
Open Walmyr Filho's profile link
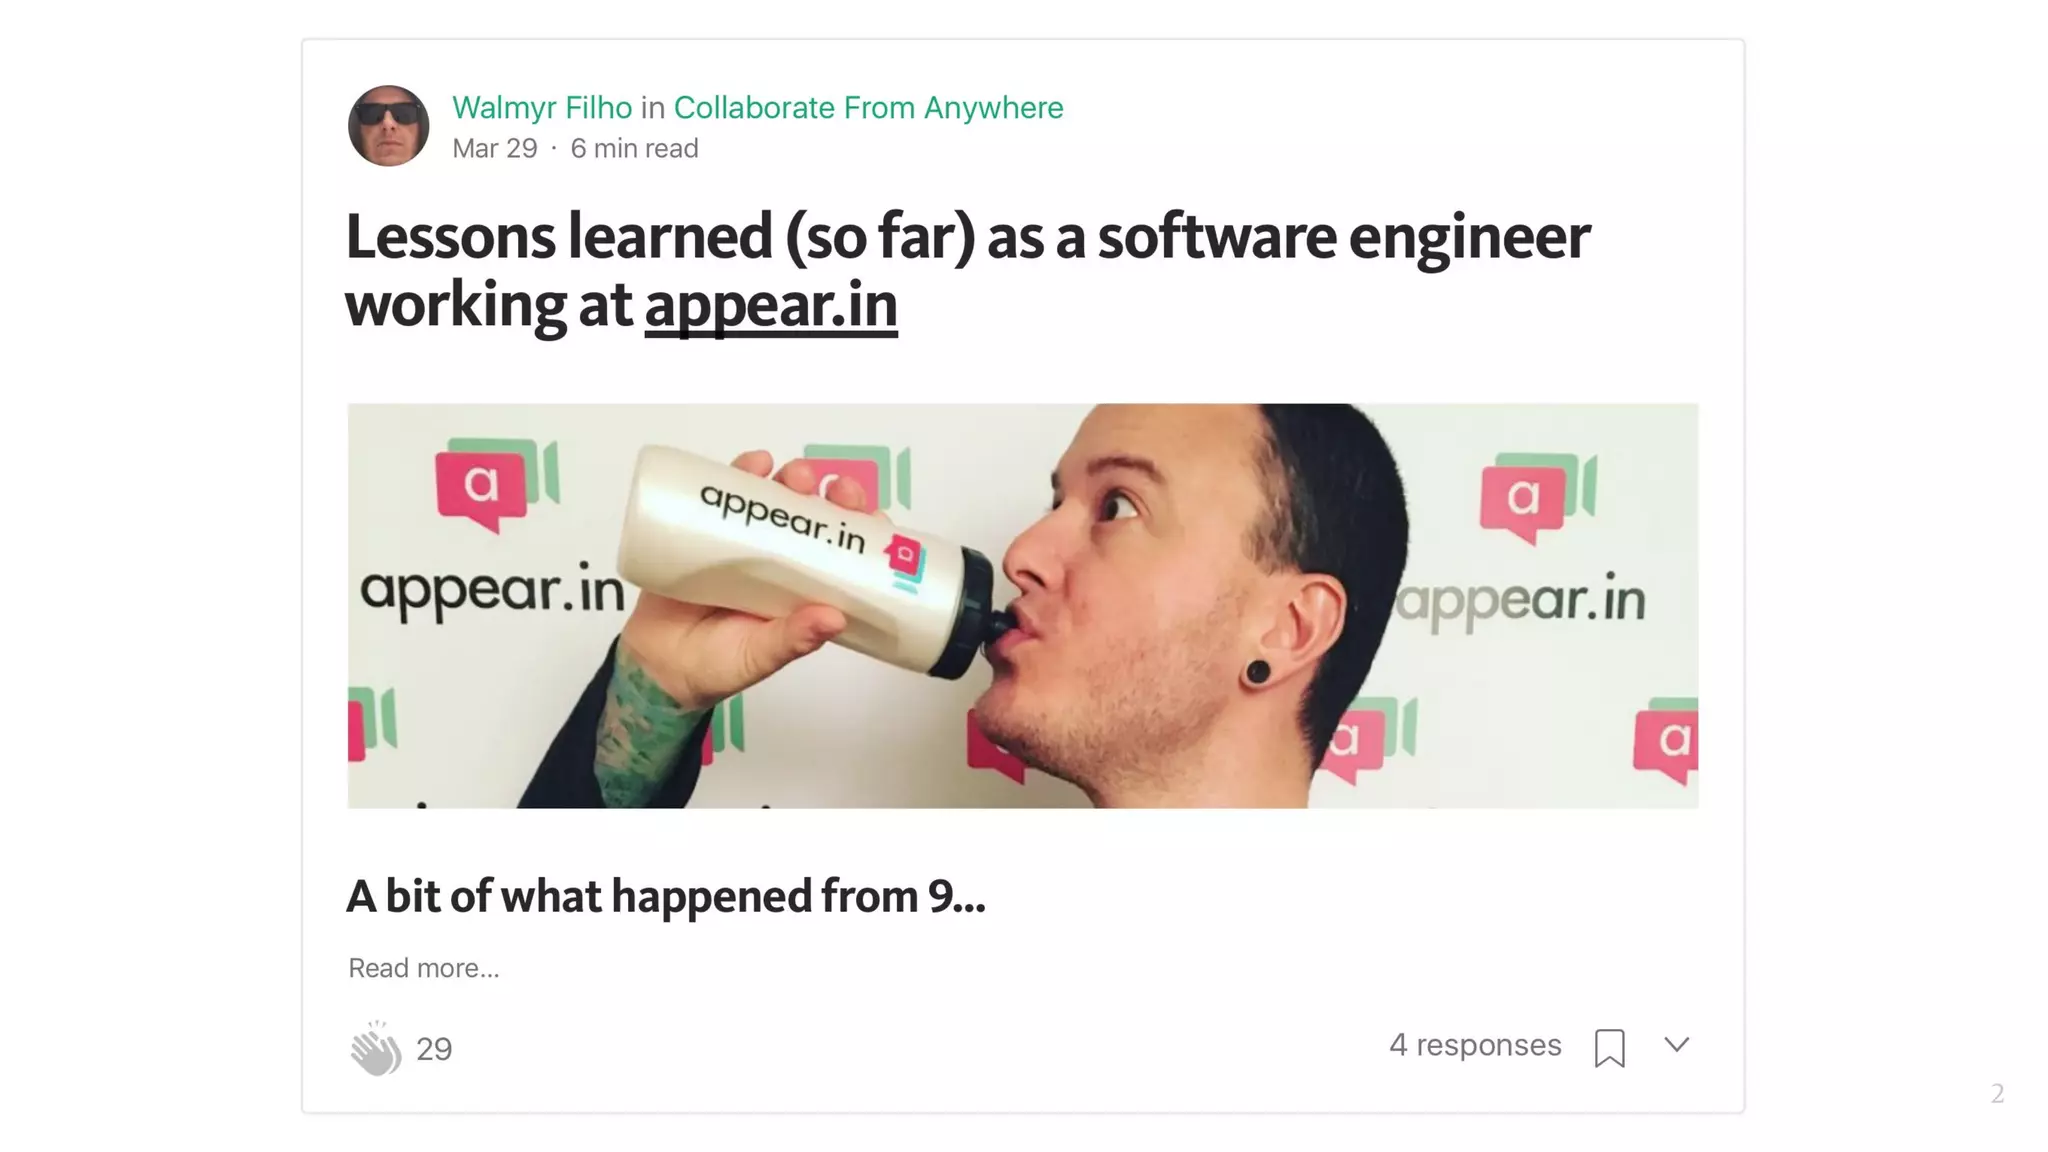542,107
